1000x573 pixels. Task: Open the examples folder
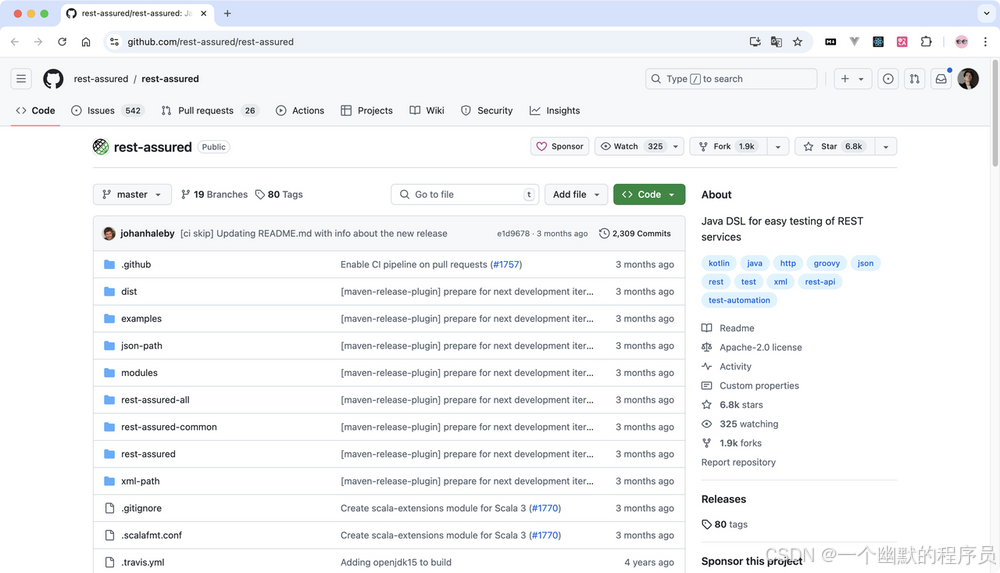141,318
